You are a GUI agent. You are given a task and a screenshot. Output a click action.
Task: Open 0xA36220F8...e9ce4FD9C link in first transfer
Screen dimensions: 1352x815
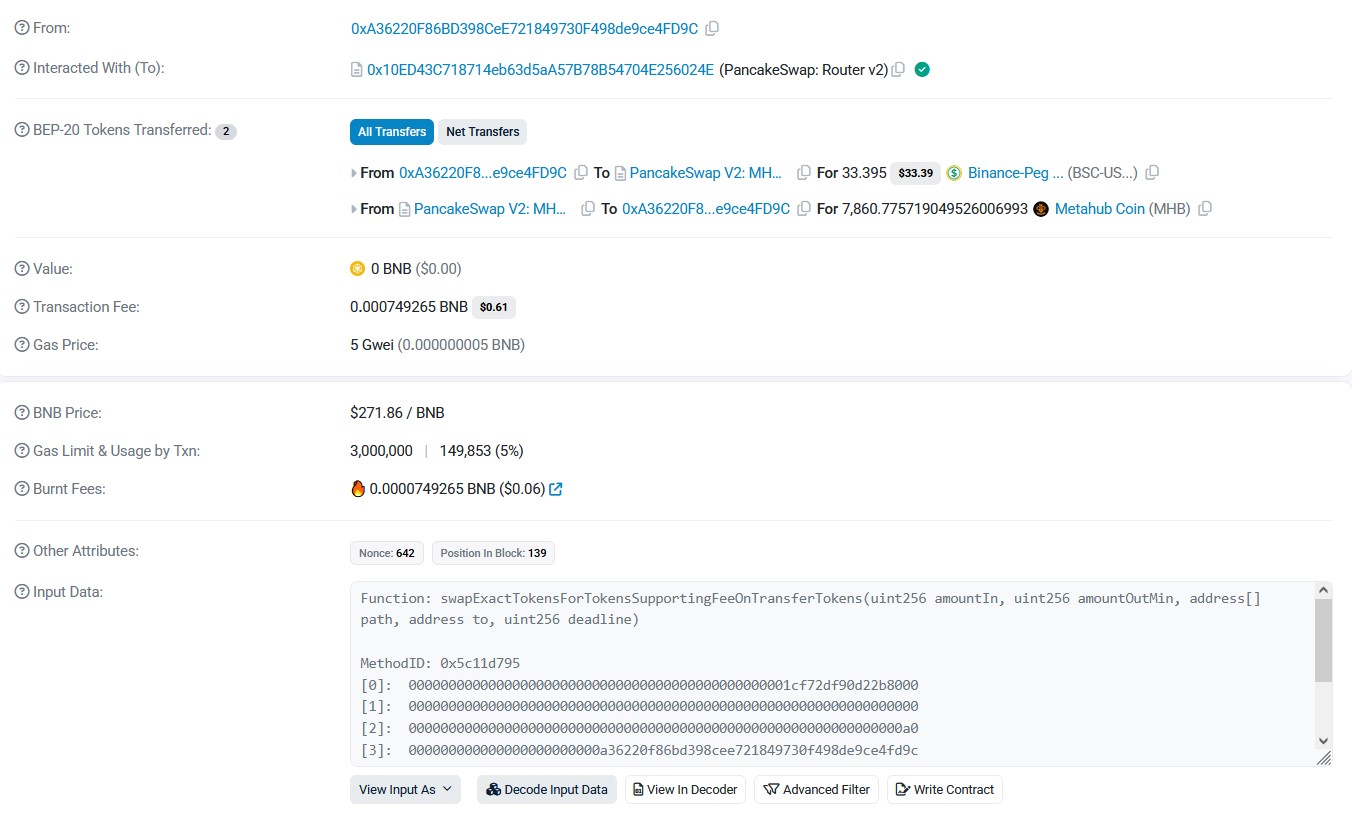point(483,173)
